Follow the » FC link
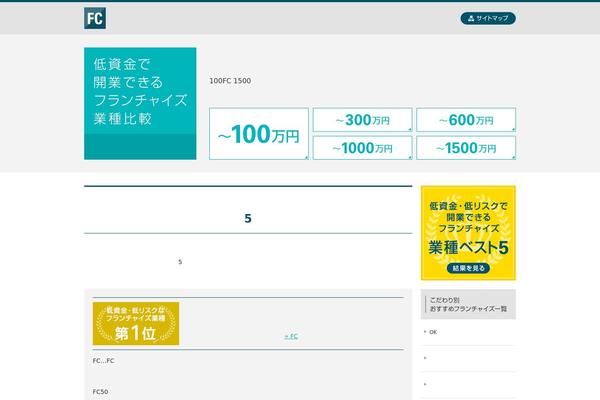 tap(291, 336)
